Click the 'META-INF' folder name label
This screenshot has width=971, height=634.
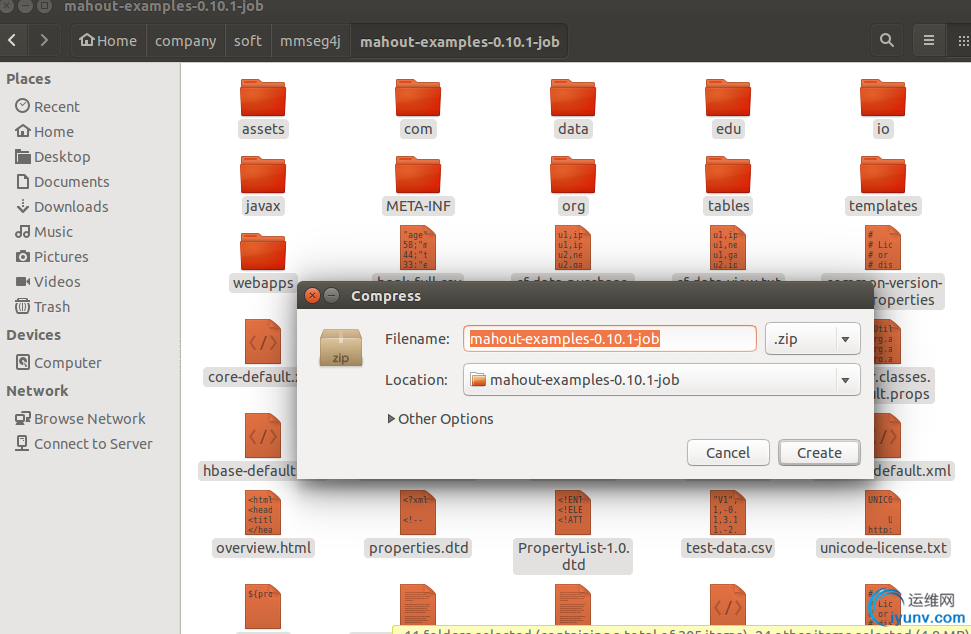point(419,206)
